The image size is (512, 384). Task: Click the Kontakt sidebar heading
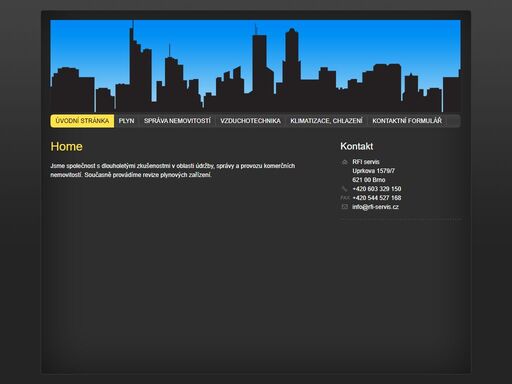coord(357,146)
